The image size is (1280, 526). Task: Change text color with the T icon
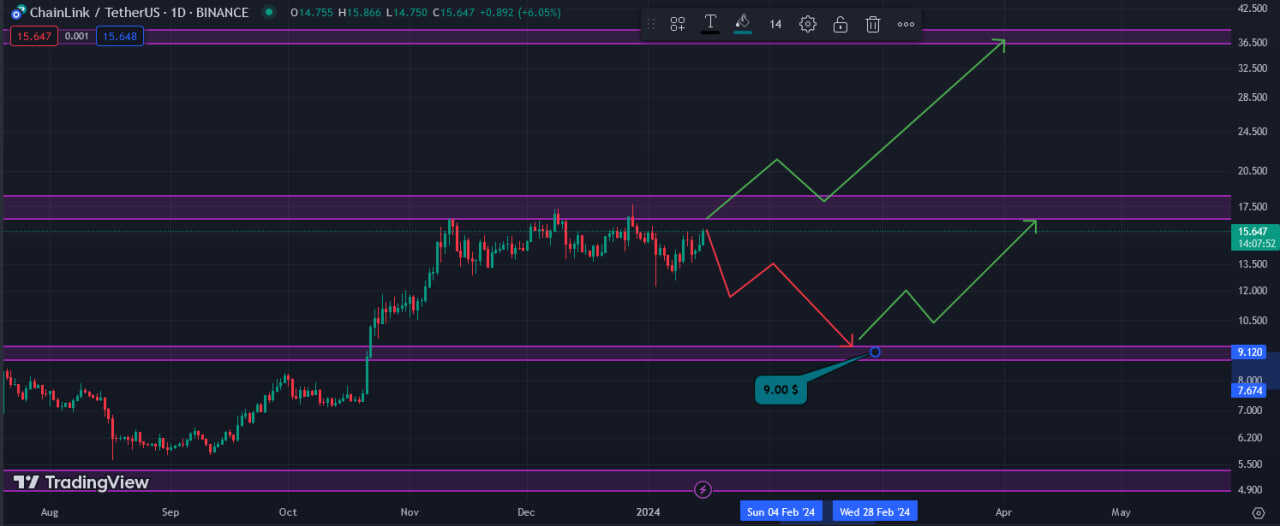point(710,24)
